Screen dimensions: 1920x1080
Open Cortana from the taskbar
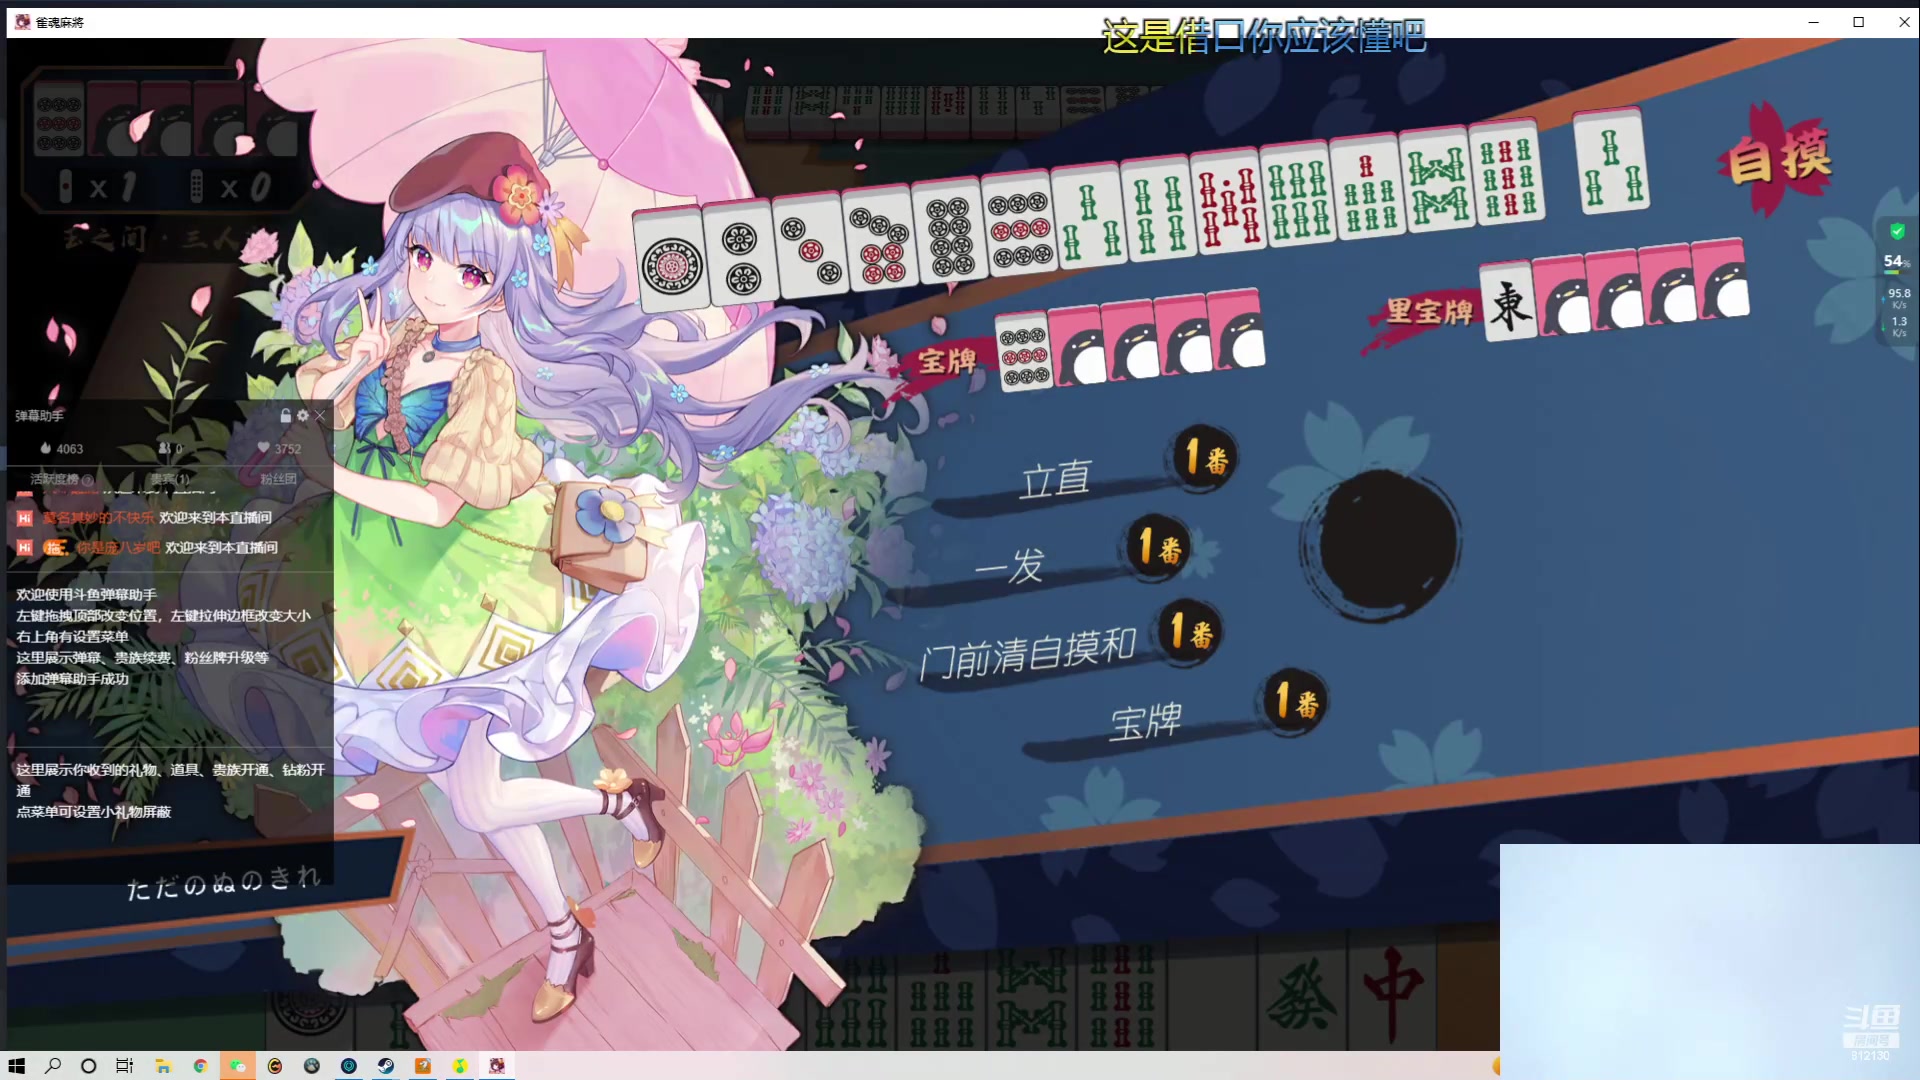click(88, 1065)
